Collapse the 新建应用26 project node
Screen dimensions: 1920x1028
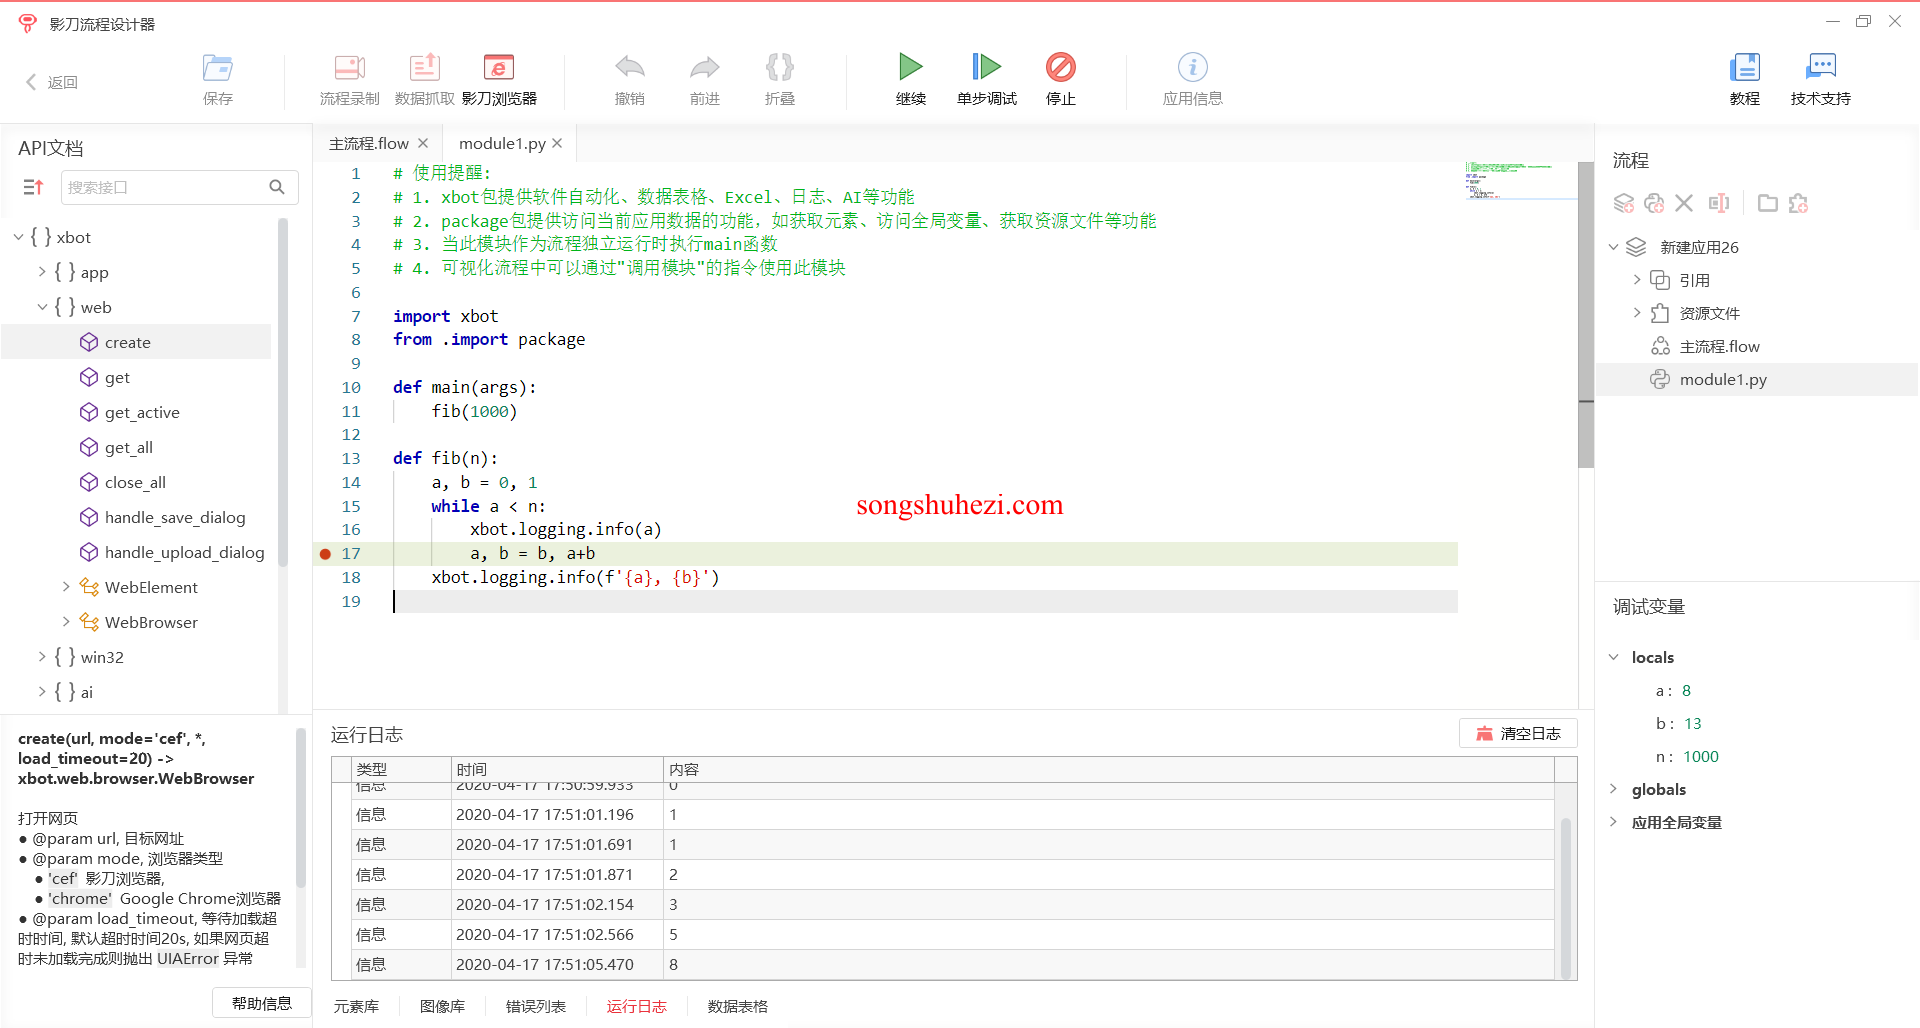pyautogui.click(x=1613, y=247)
